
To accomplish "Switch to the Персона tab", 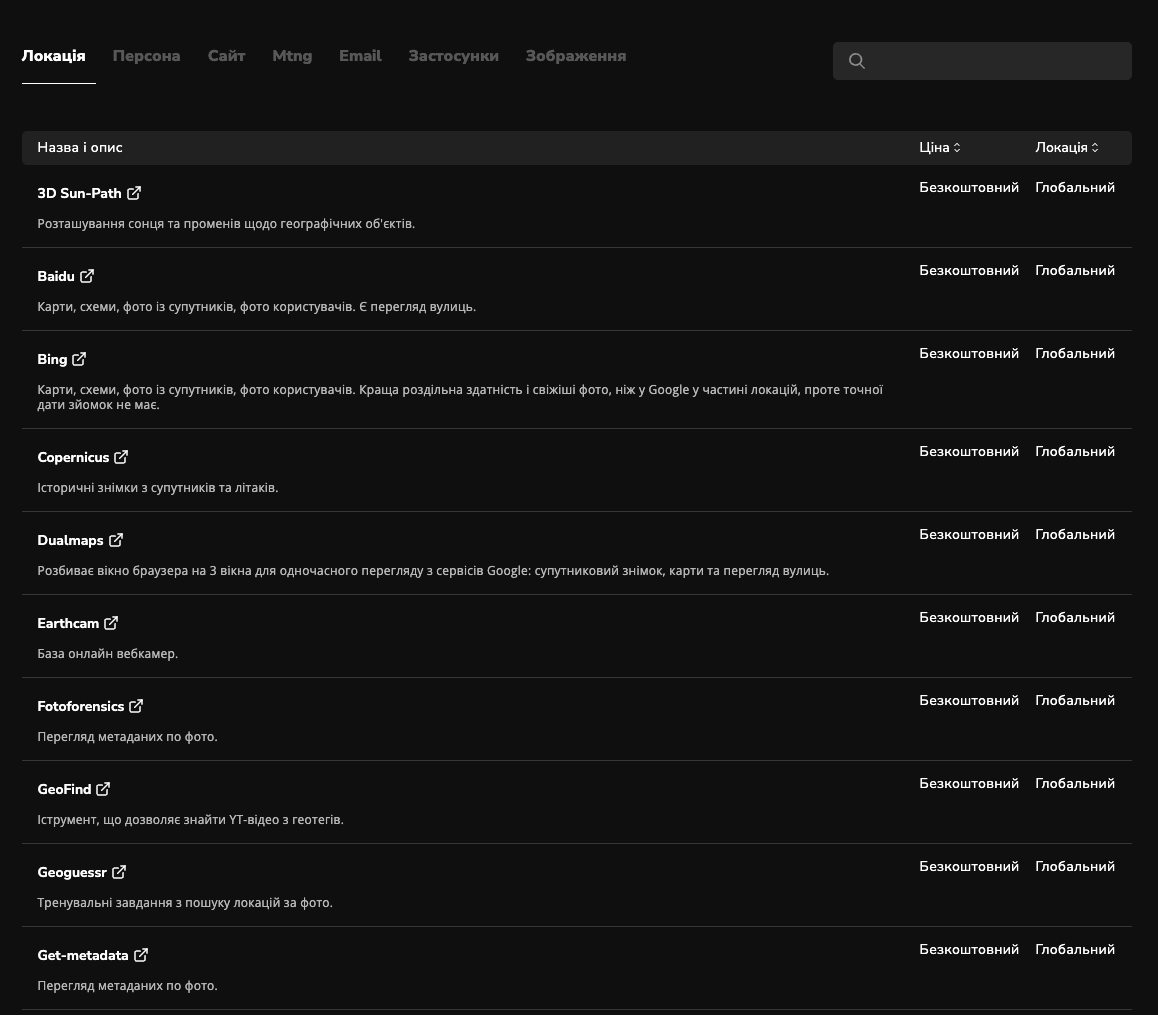I will (x=146, y=56).
